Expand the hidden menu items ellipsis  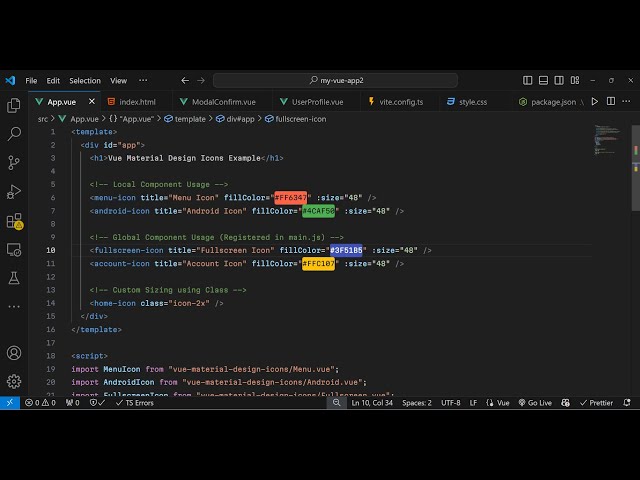[x=143, y=80]
